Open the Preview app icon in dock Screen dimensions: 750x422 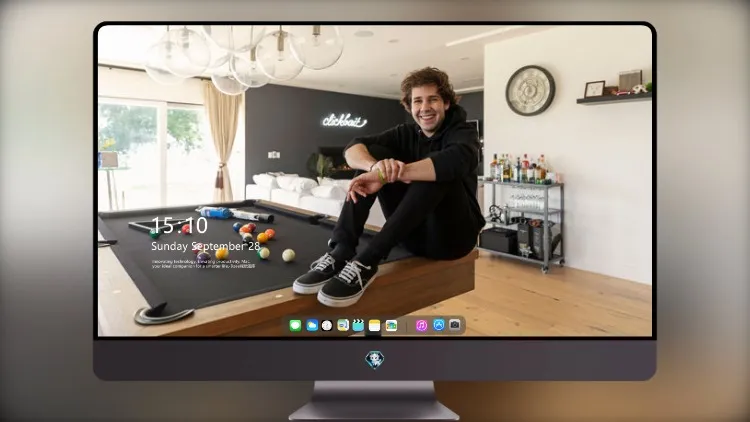(x=343, y=326)
